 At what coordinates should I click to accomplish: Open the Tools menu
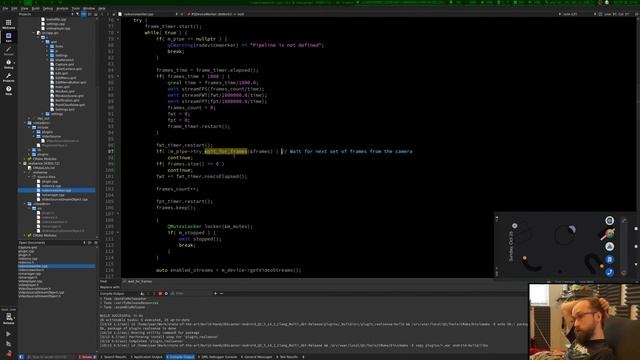click(76, 8)
